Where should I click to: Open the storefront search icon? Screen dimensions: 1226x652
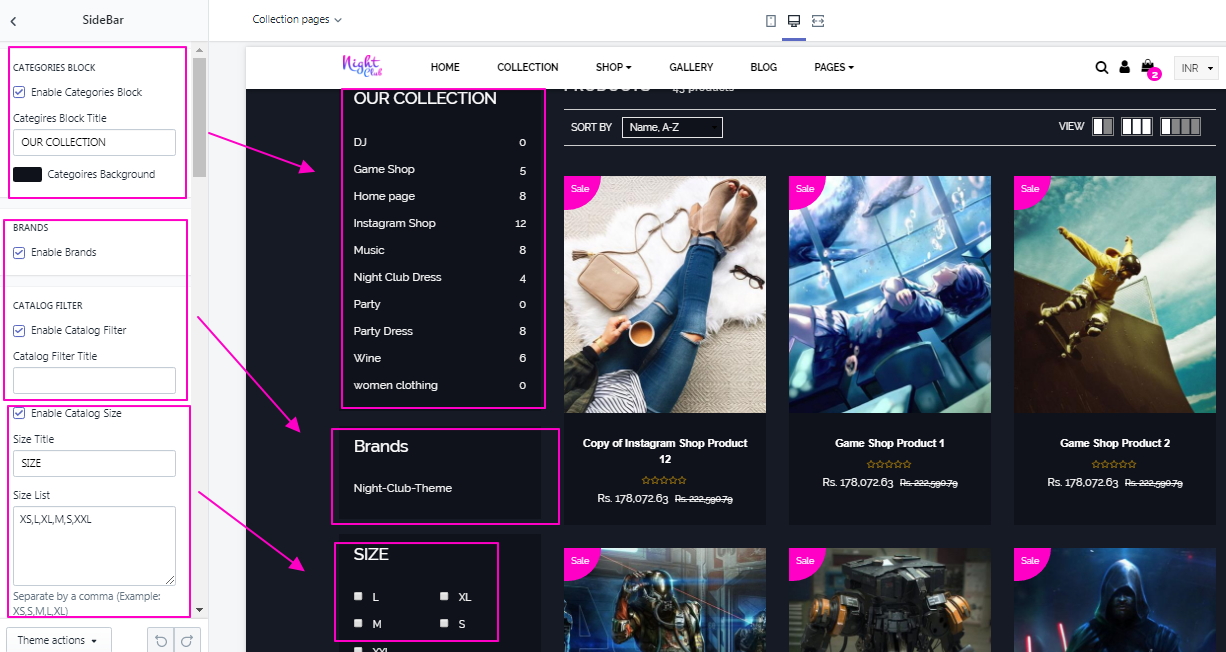(1101, 68)
